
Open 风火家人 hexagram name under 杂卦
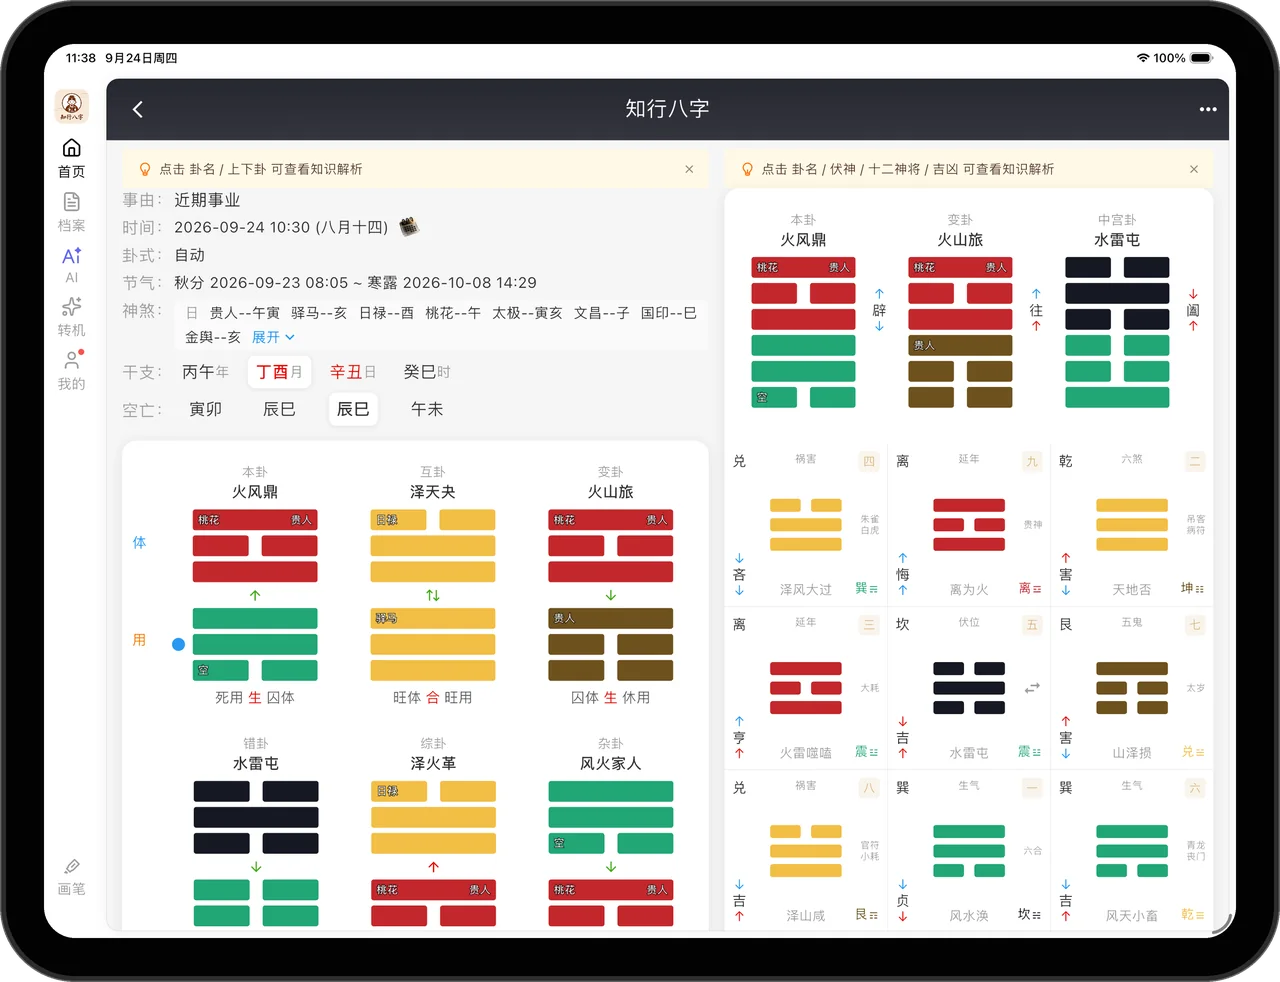tap(611, 763)
